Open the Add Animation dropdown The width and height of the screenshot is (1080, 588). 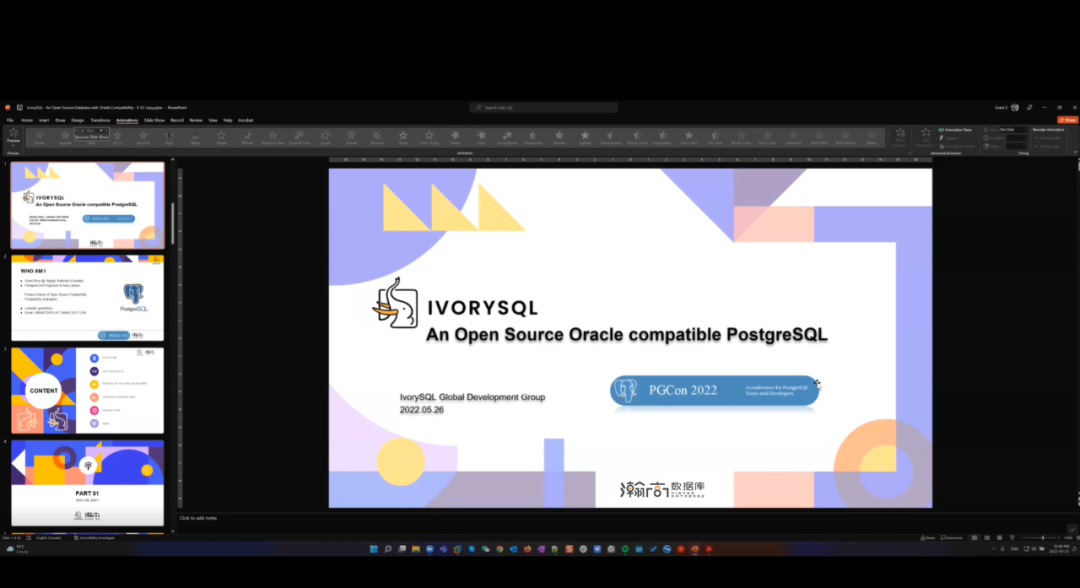click(926, 137)
